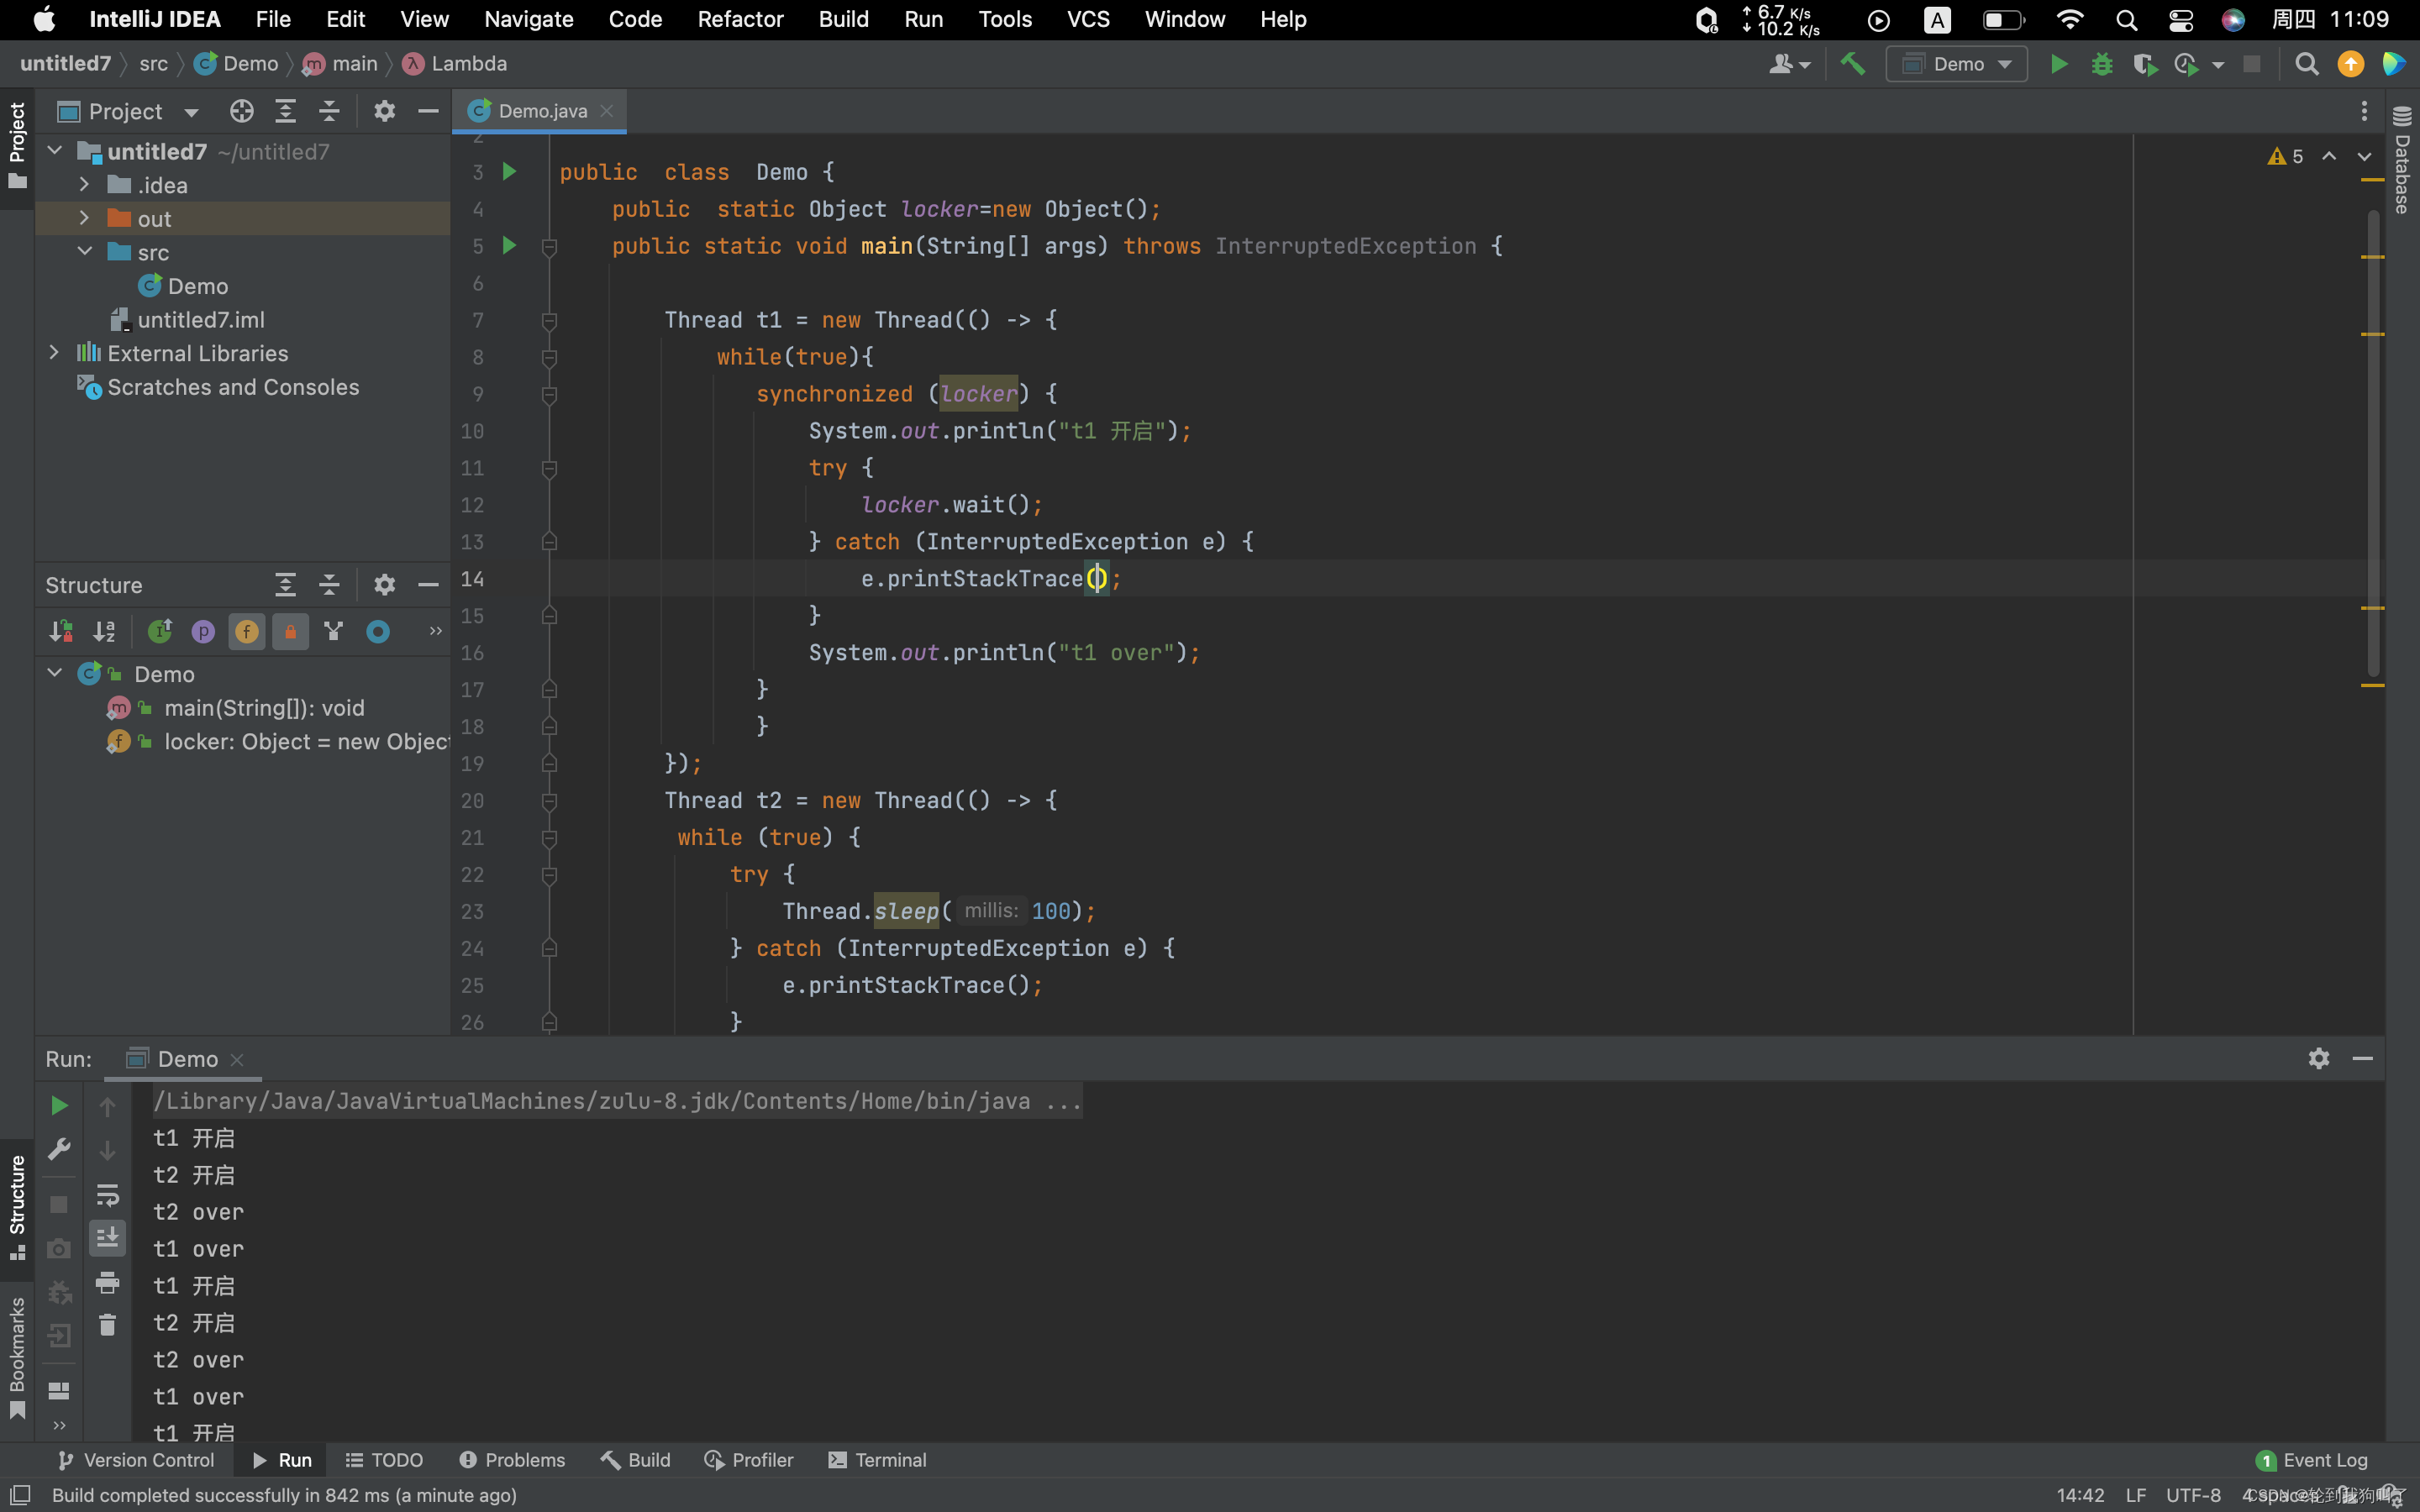This screenshot has height=1512, width=2420.
Task: Open the Database side tool window
Action: [x=2402, y=160]
